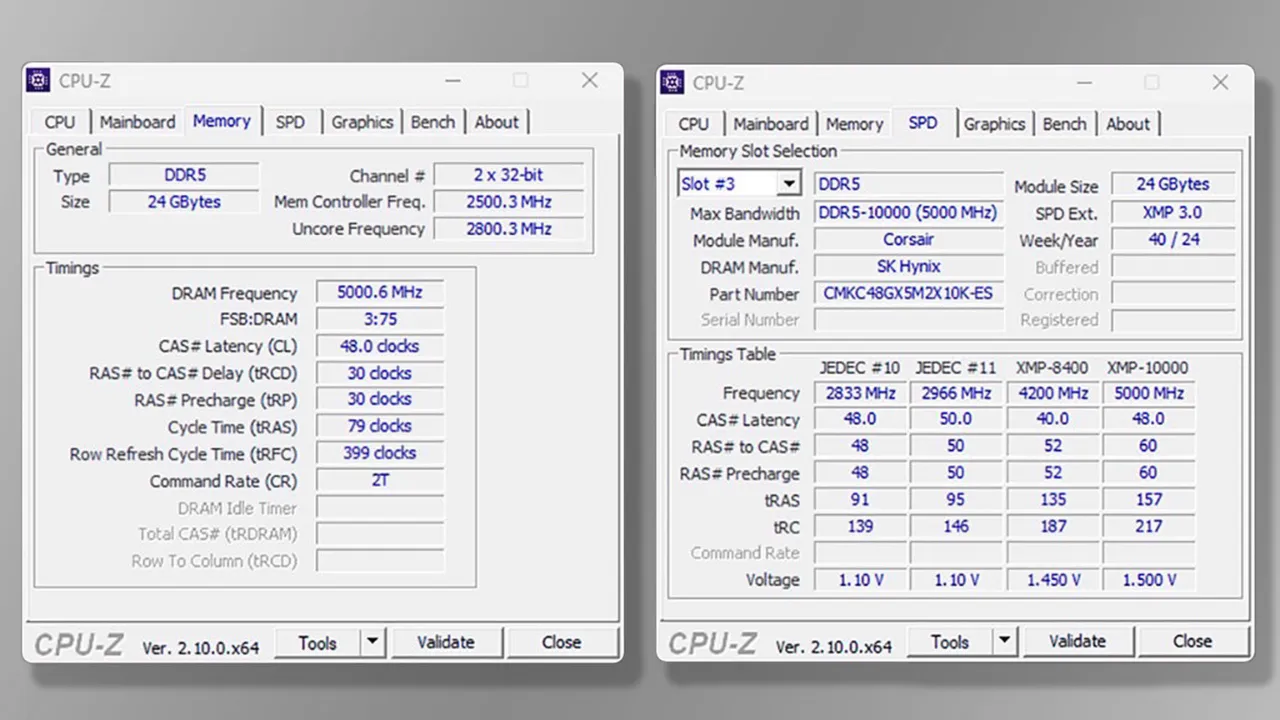Open the About tab in the left window
This screenshot has height=720, width=1280.
(x=497, y=122)
